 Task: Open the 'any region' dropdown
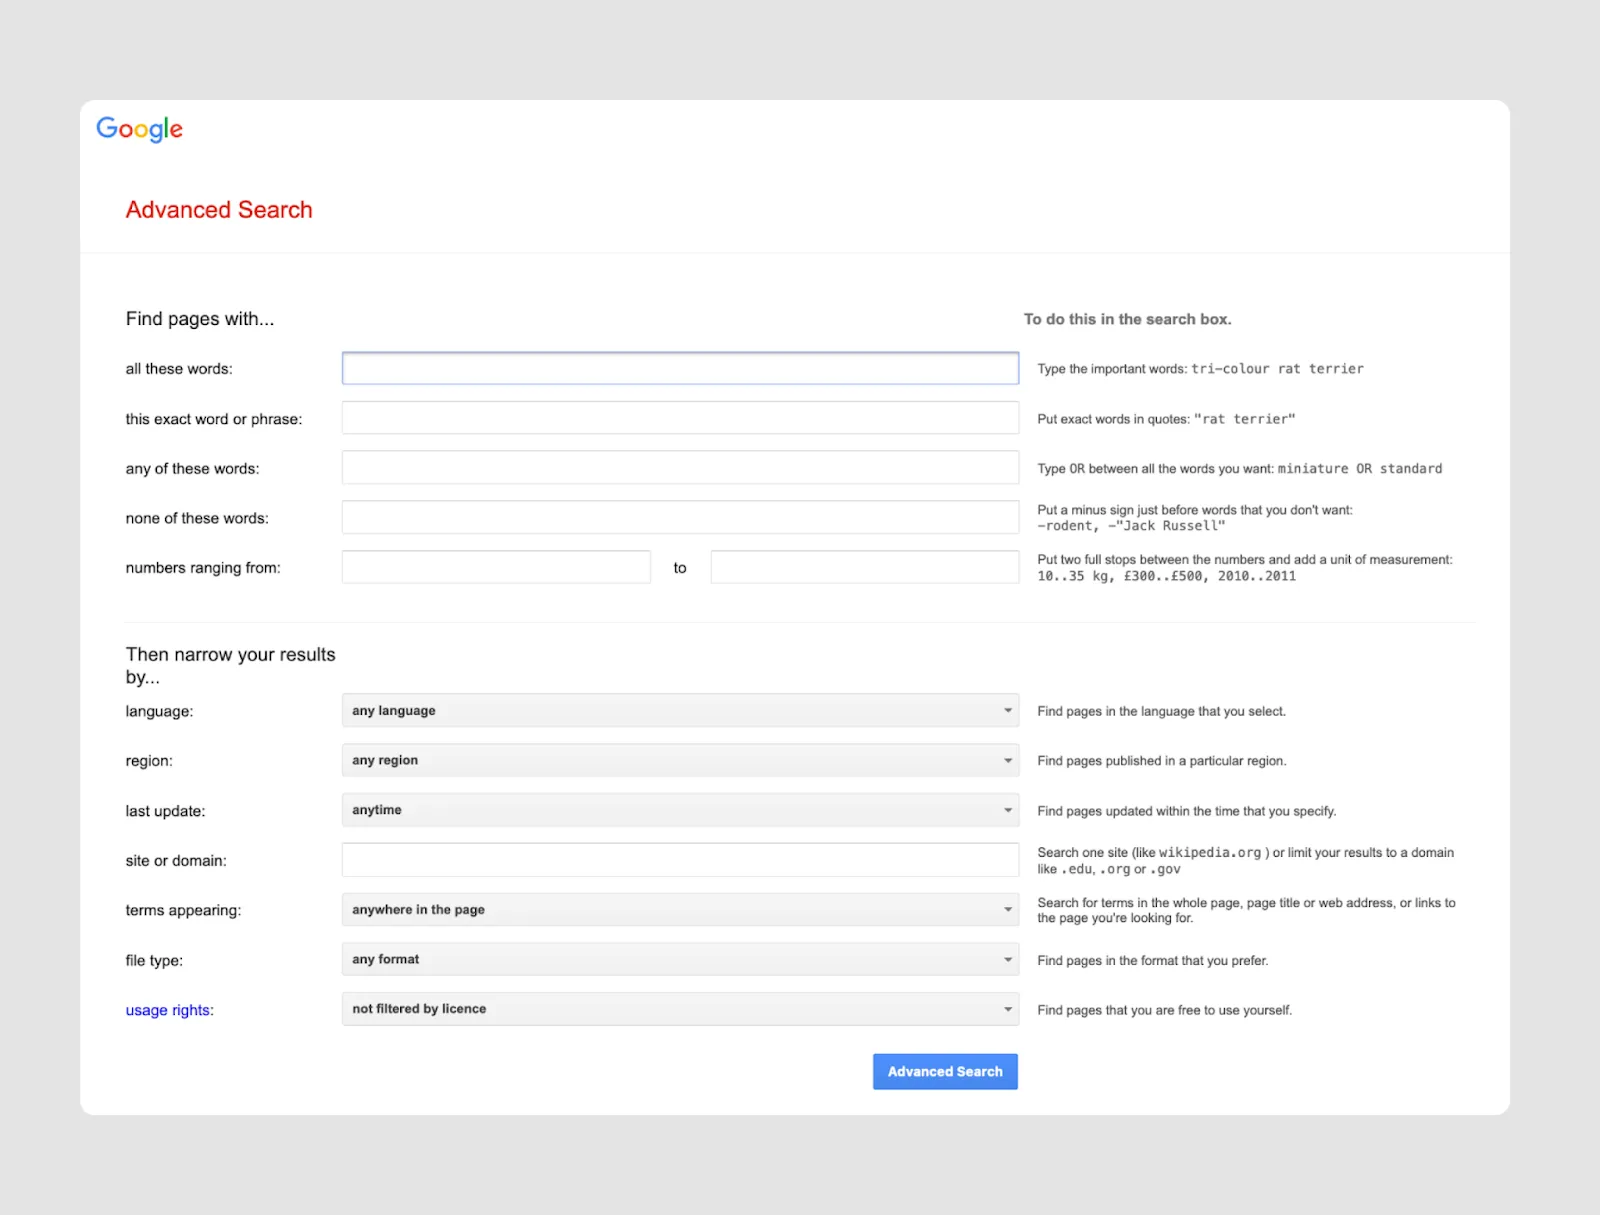[x=680, y=760]
